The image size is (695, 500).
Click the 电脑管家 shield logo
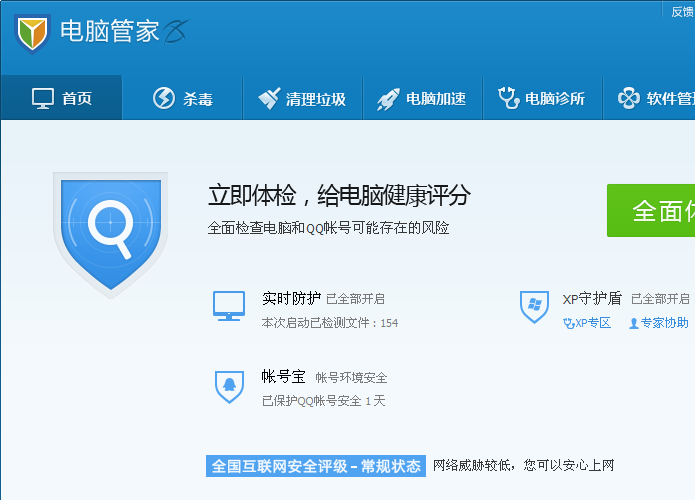coord(33,33)
